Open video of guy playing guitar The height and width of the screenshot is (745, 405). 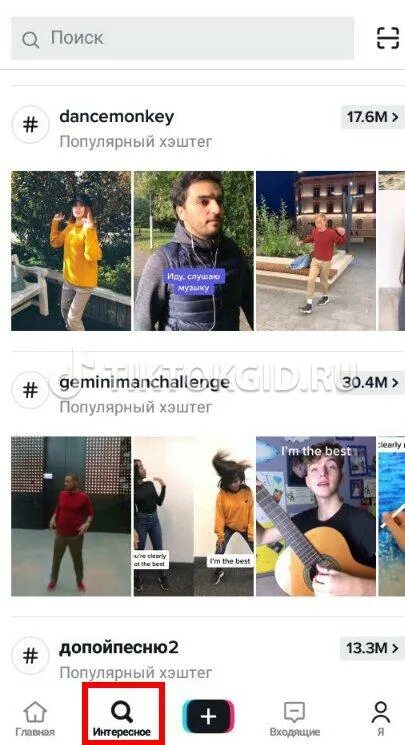click(x=316, y=516)
